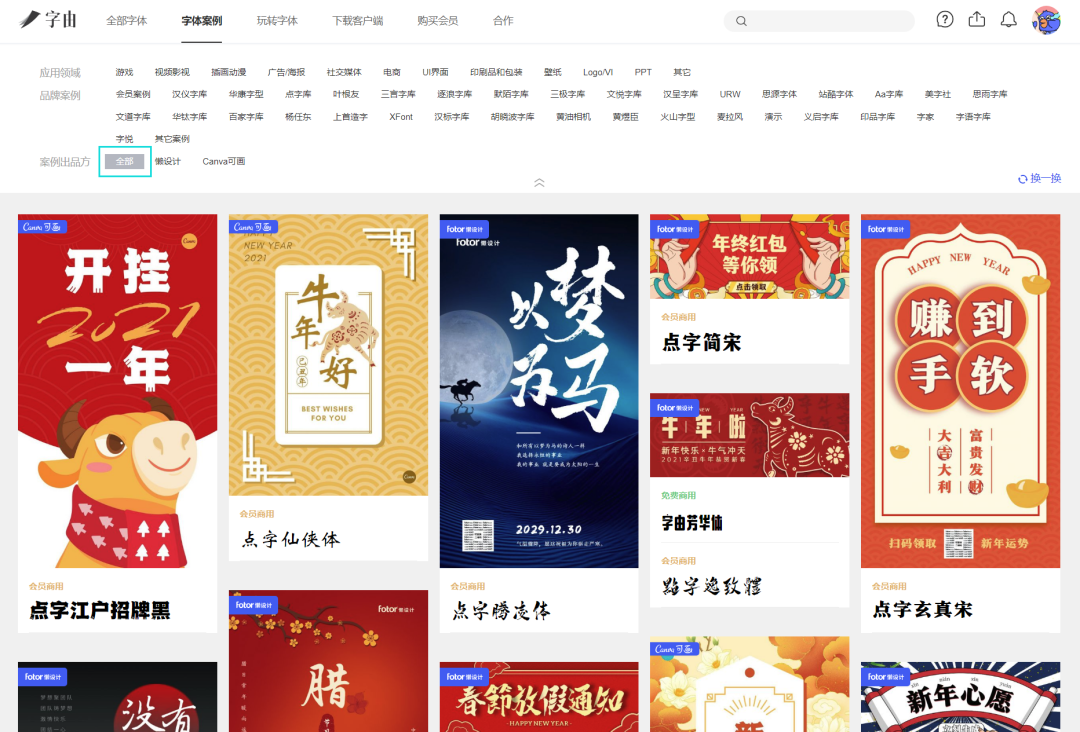Open the 赚到手软 poster thumbnail
The width and height of the screenshot is (1080, 732).
pyautogui.click(x=960, y=390)
